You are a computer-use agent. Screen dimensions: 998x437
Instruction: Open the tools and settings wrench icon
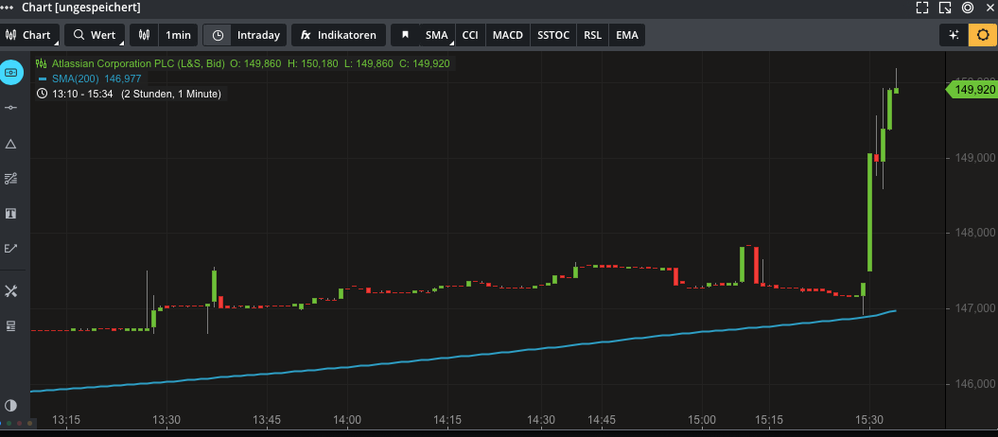[11, 291]
